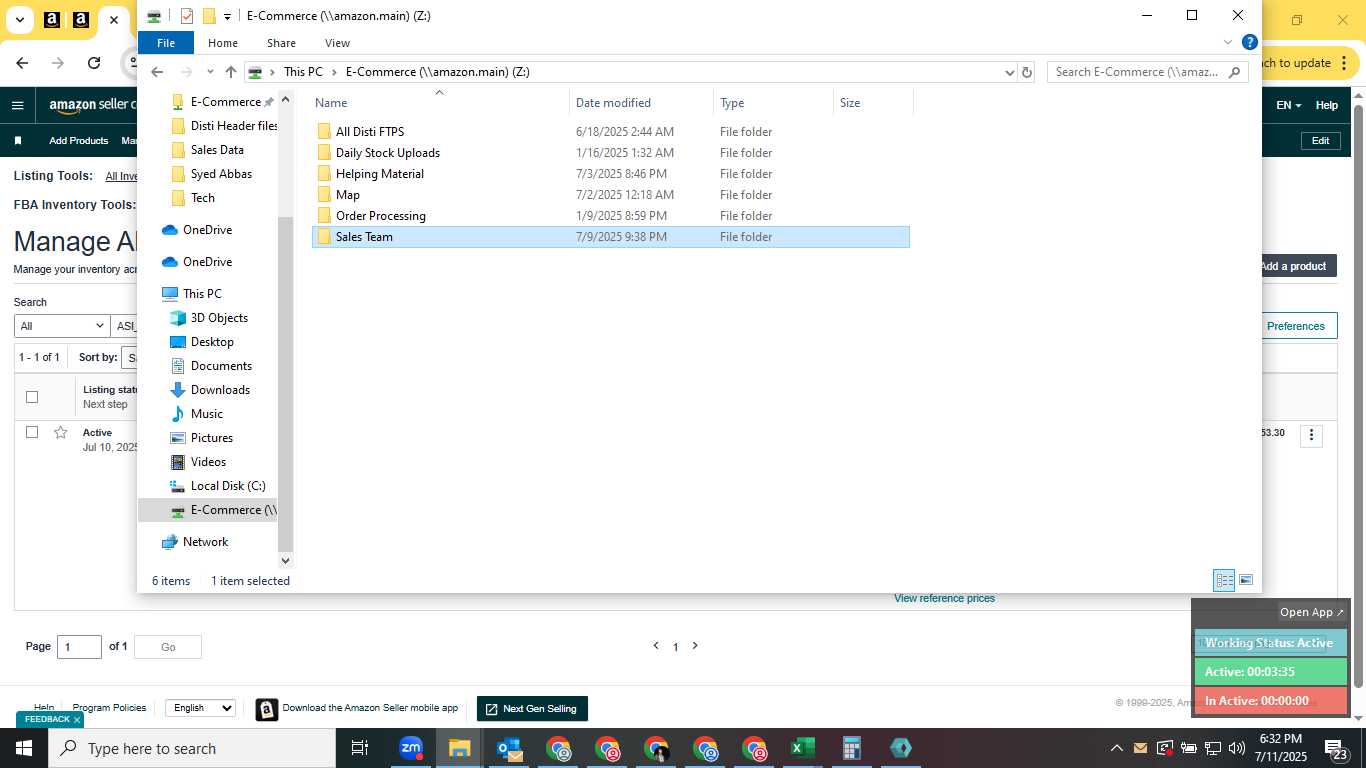The width and height of the screenshot is (1366, 768).
Task: Open the Home ribbon tab
Action: (223, 43)
